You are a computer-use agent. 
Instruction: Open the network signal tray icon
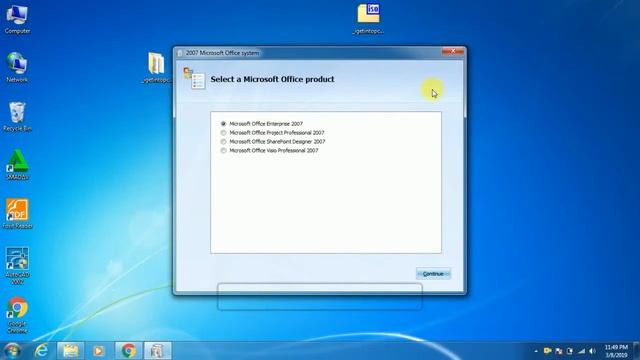tap(581, 351)
